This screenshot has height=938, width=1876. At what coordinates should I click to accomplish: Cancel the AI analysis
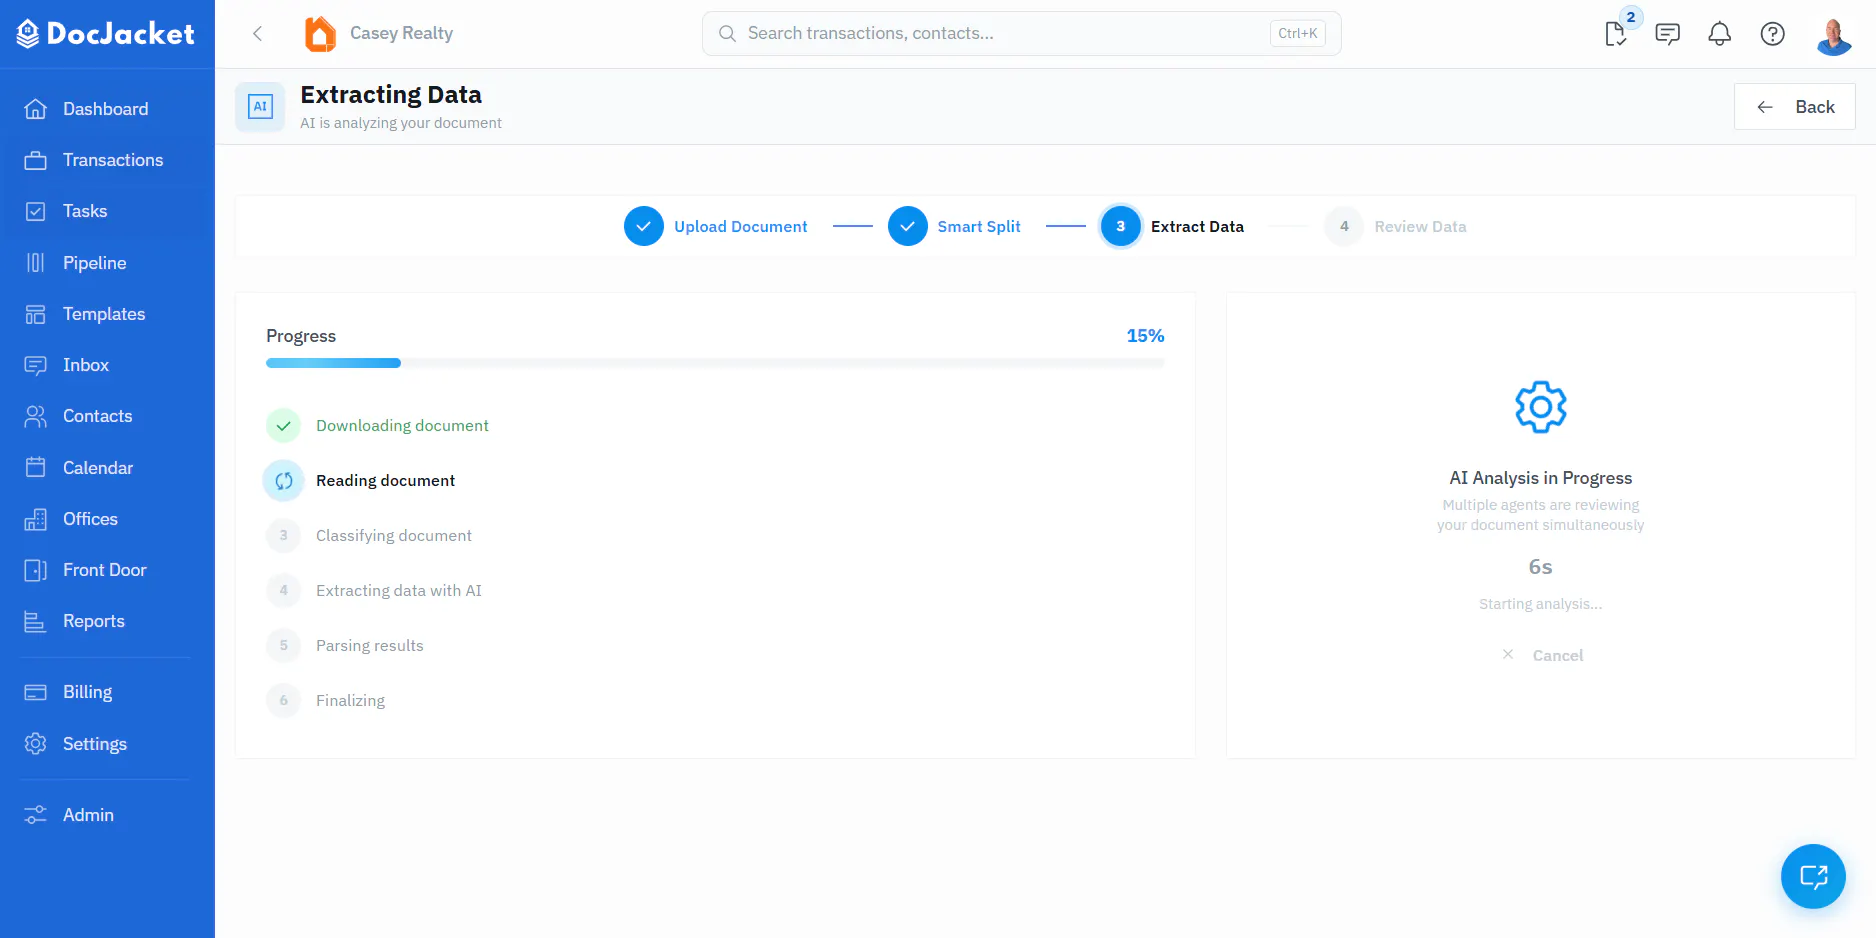pos(1542,655)
